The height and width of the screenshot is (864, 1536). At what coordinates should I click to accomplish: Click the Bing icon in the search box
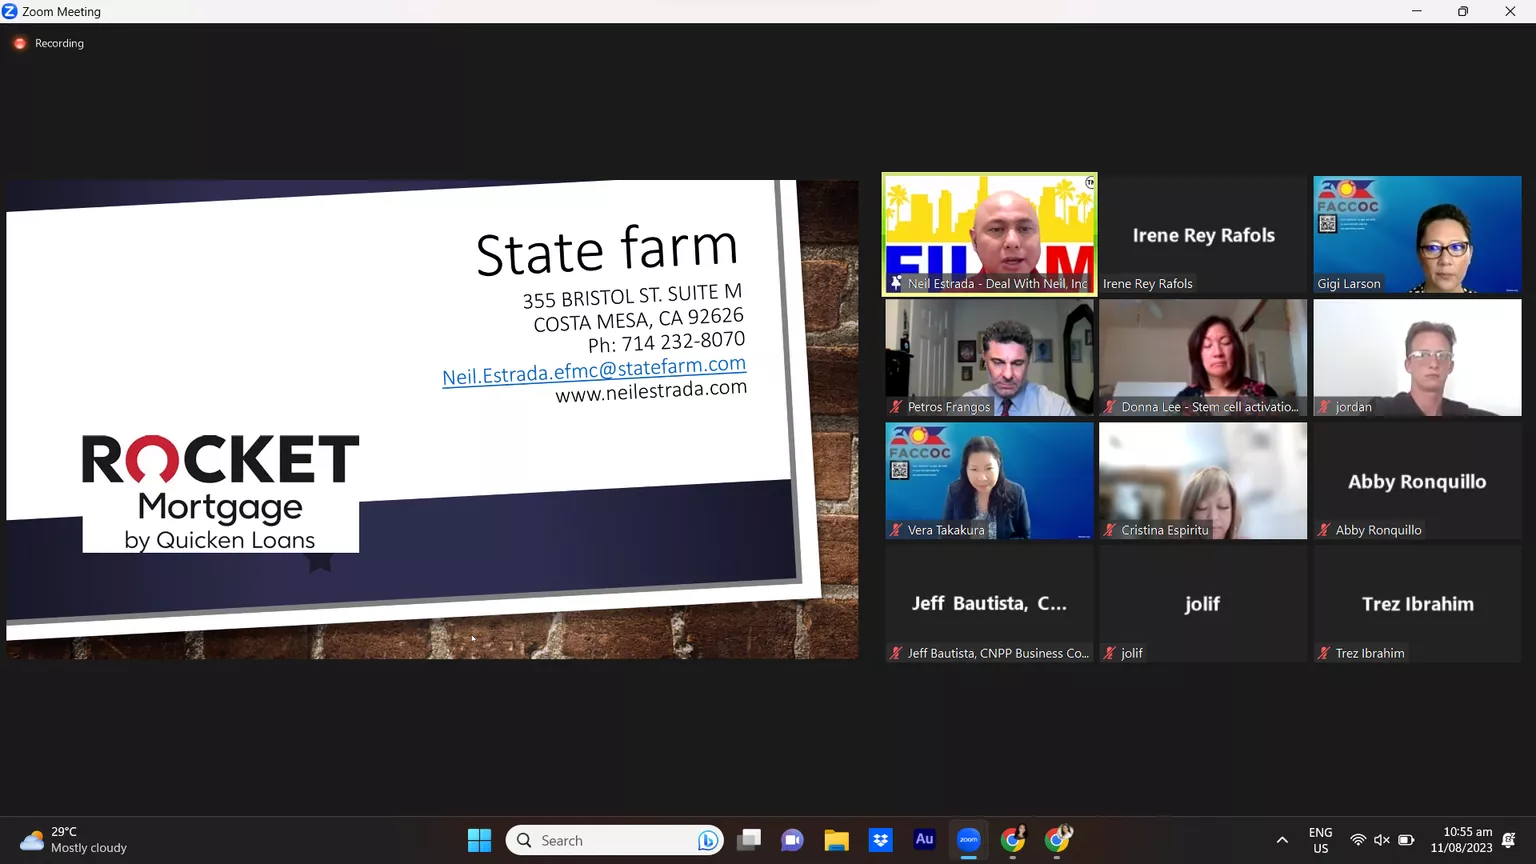[708, 841]
